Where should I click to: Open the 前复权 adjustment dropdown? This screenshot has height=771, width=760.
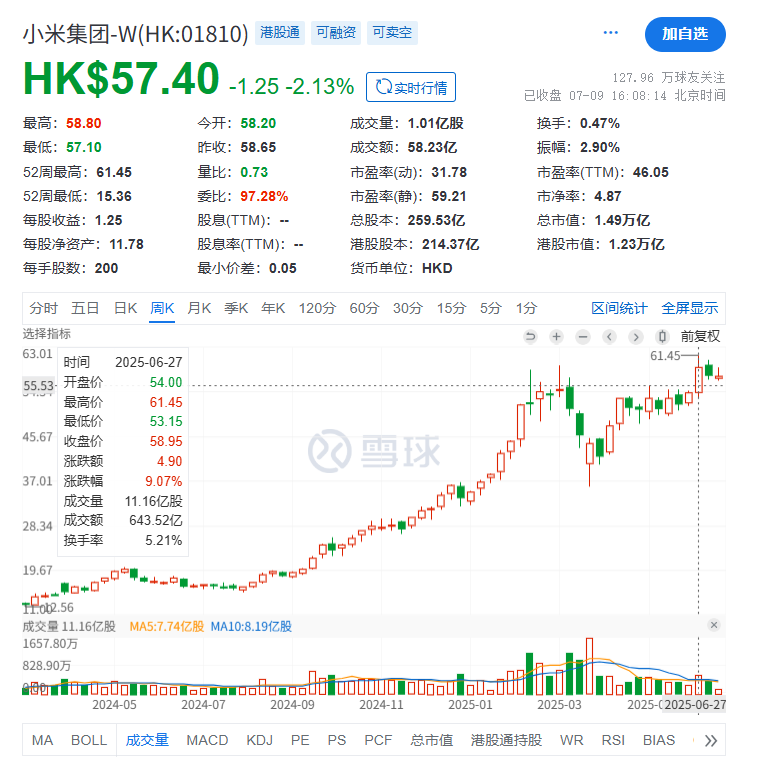[701, 336]
